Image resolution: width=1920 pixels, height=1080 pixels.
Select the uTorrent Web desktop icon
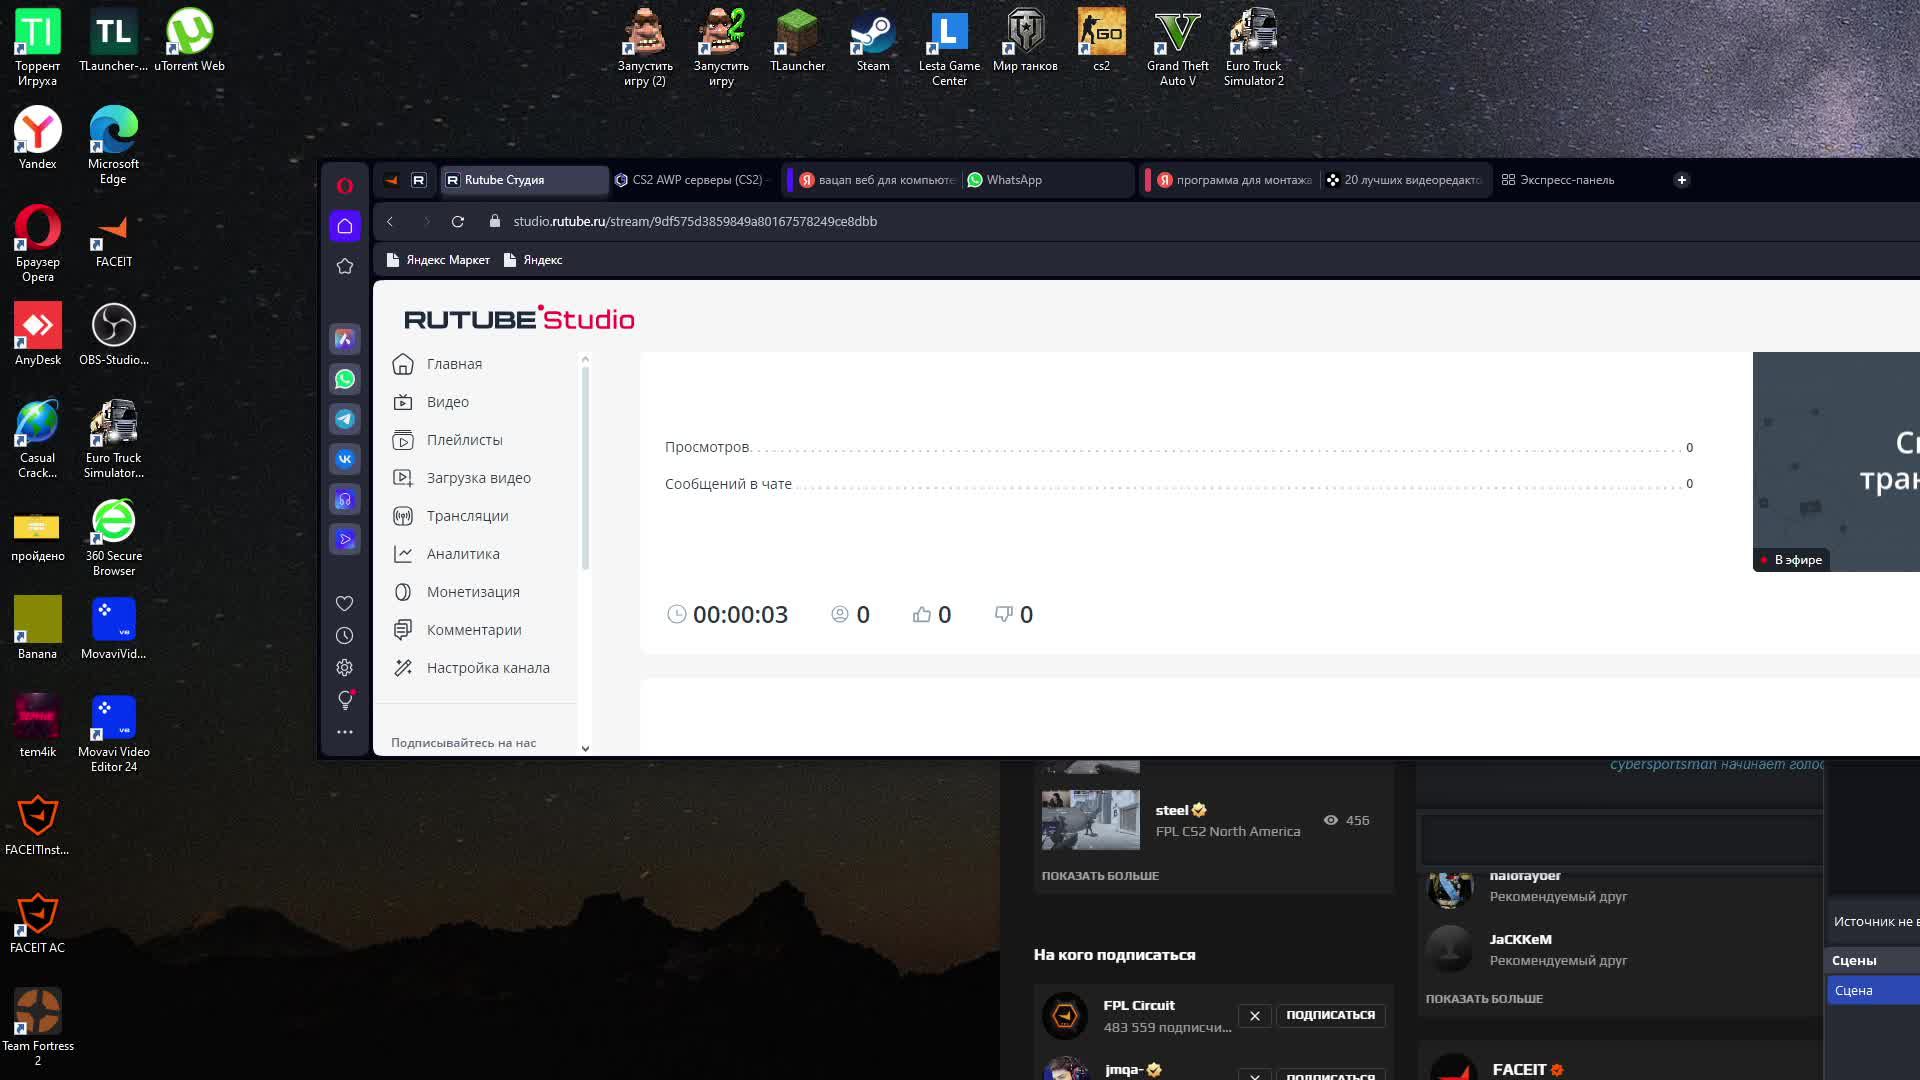tap(190, 42)
